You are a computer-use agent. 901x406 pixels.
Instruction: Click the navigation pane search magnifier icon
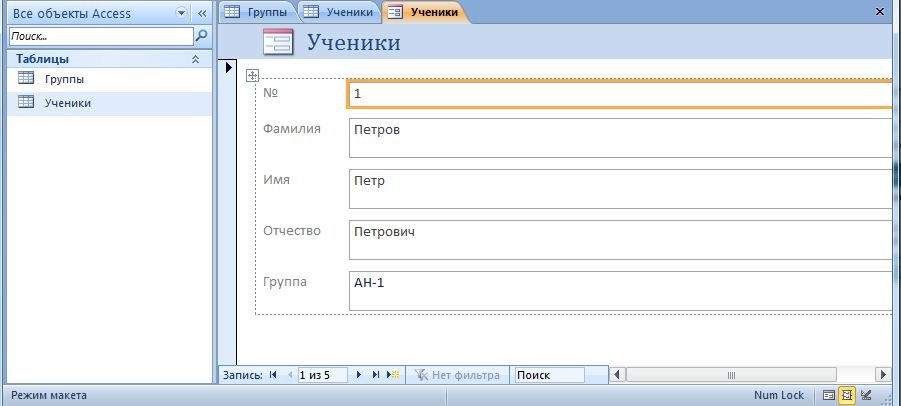tap(201, 36)
